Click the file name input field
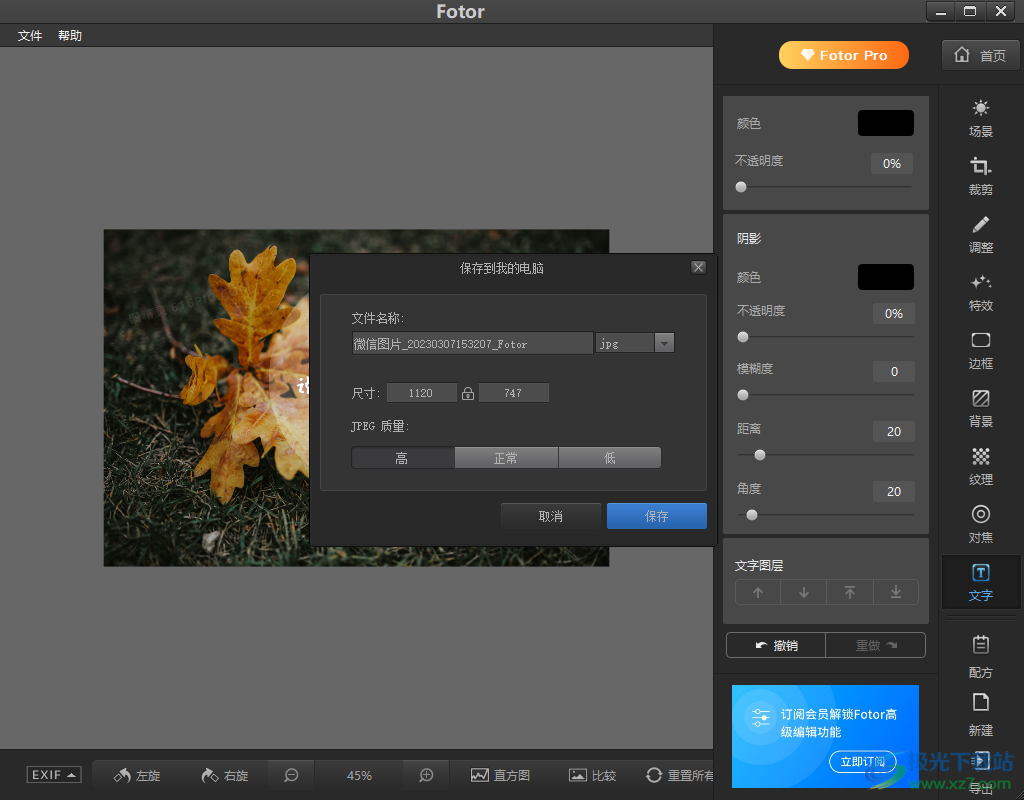 (472, 343)
